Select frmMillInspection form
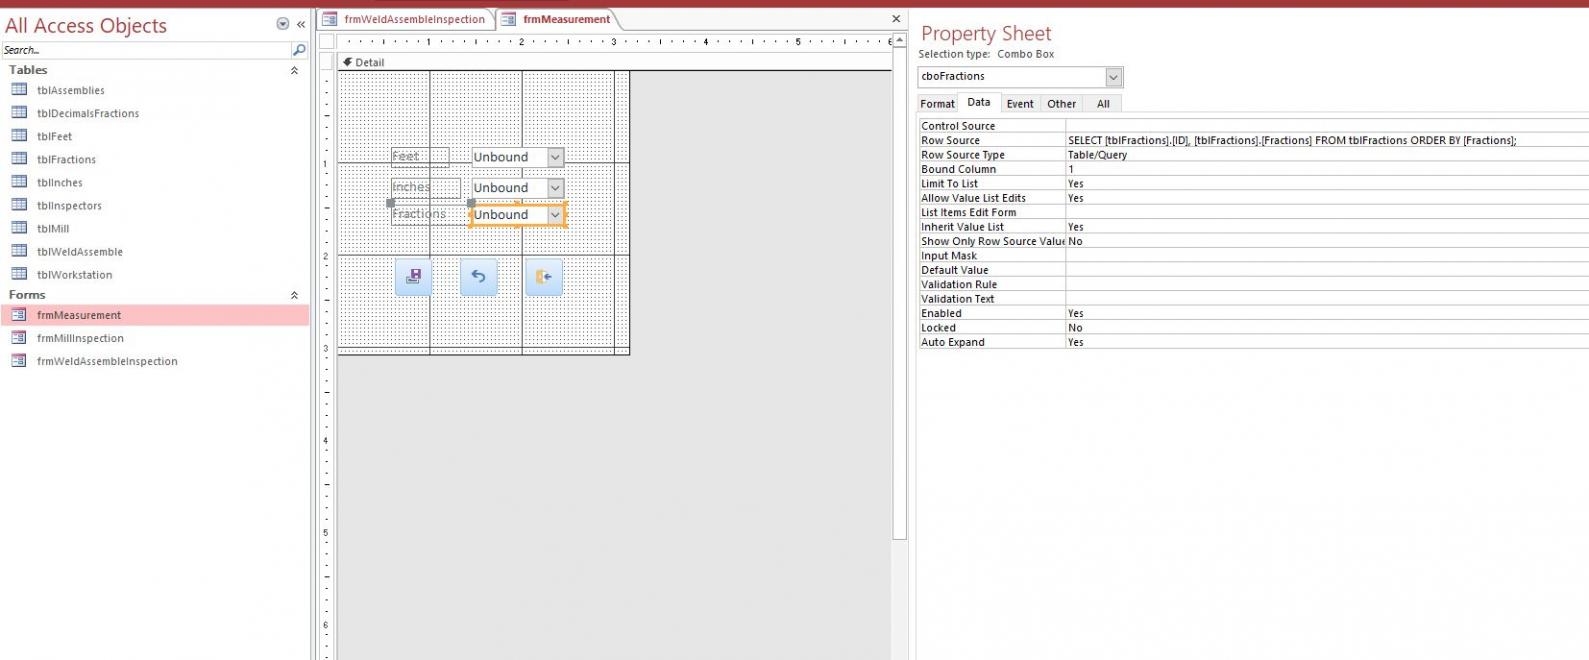Viewport: 1589px width, 660px height. point(80,338)
